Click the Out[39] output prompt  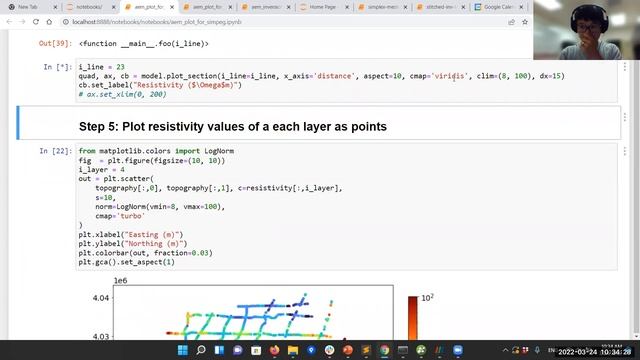(x=55, y=43)
